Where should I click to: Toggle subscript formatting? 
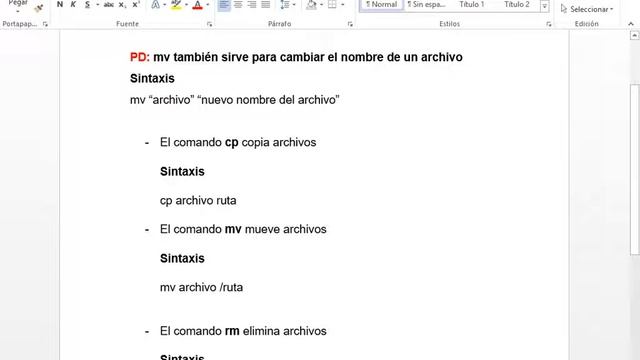[122, 5]
